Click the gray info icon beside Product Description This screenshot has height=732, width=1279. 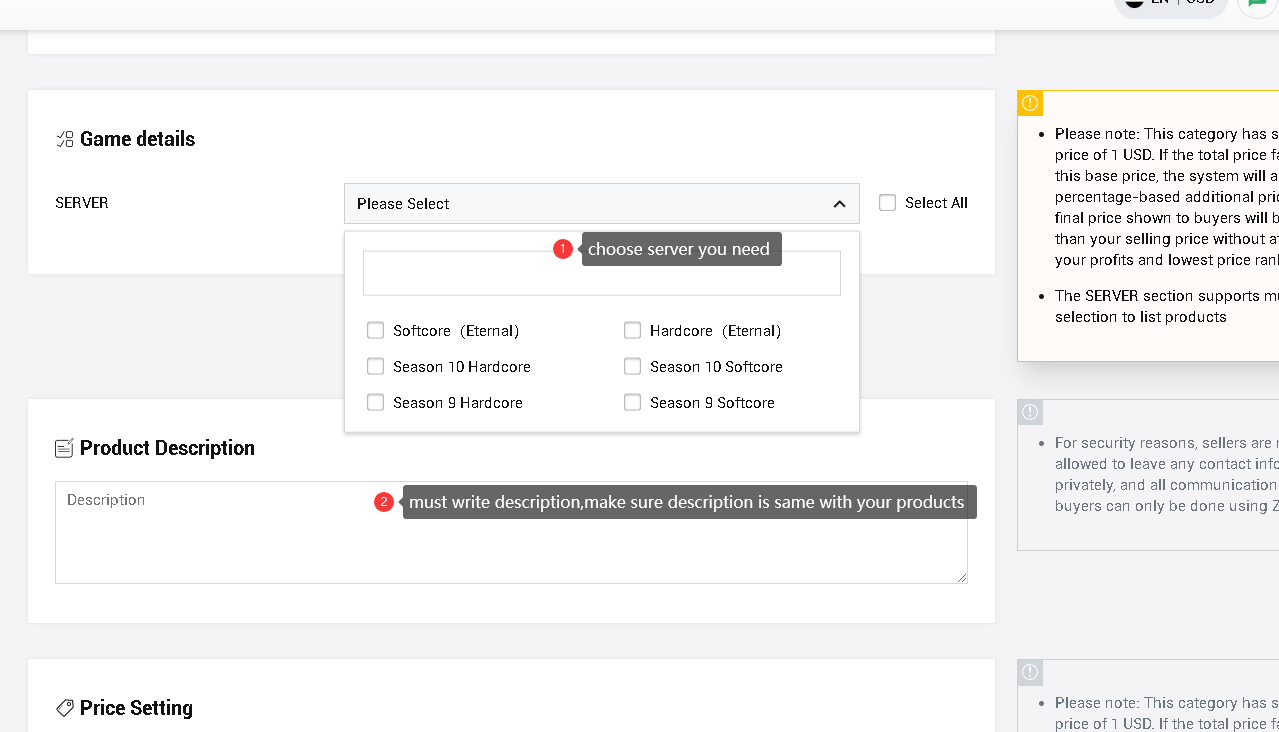(x=1030, y=412)
